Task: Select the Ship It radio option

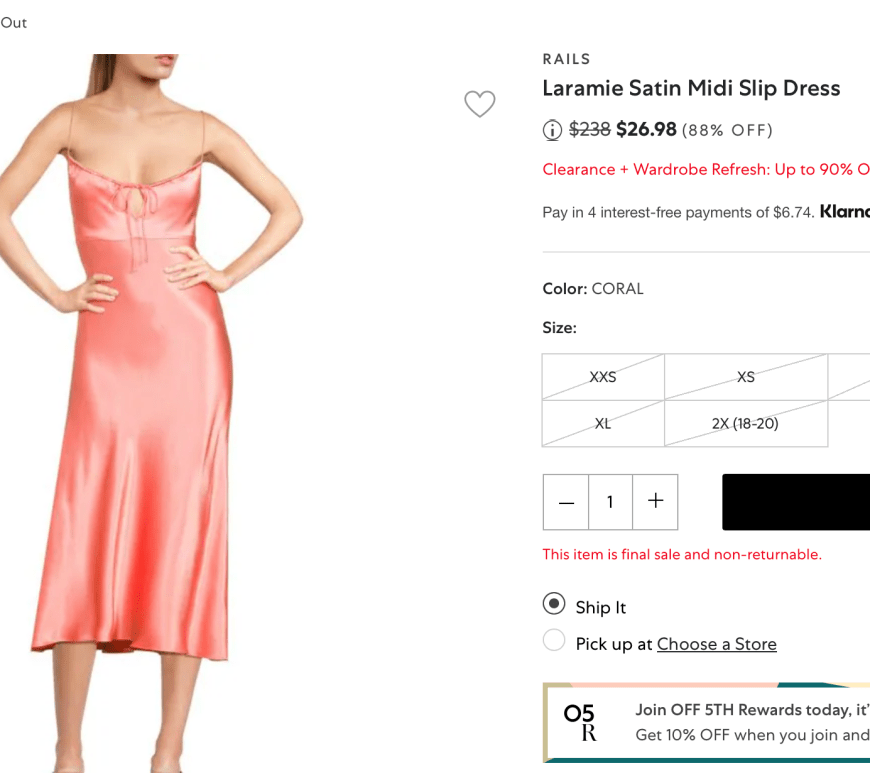Action: point(554,604)
